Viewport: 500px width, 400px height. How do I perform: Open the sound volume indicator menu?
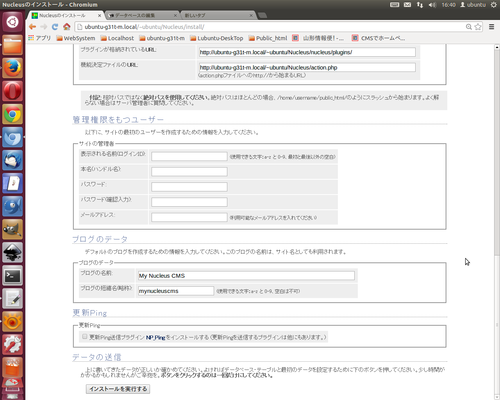point(432,5)
